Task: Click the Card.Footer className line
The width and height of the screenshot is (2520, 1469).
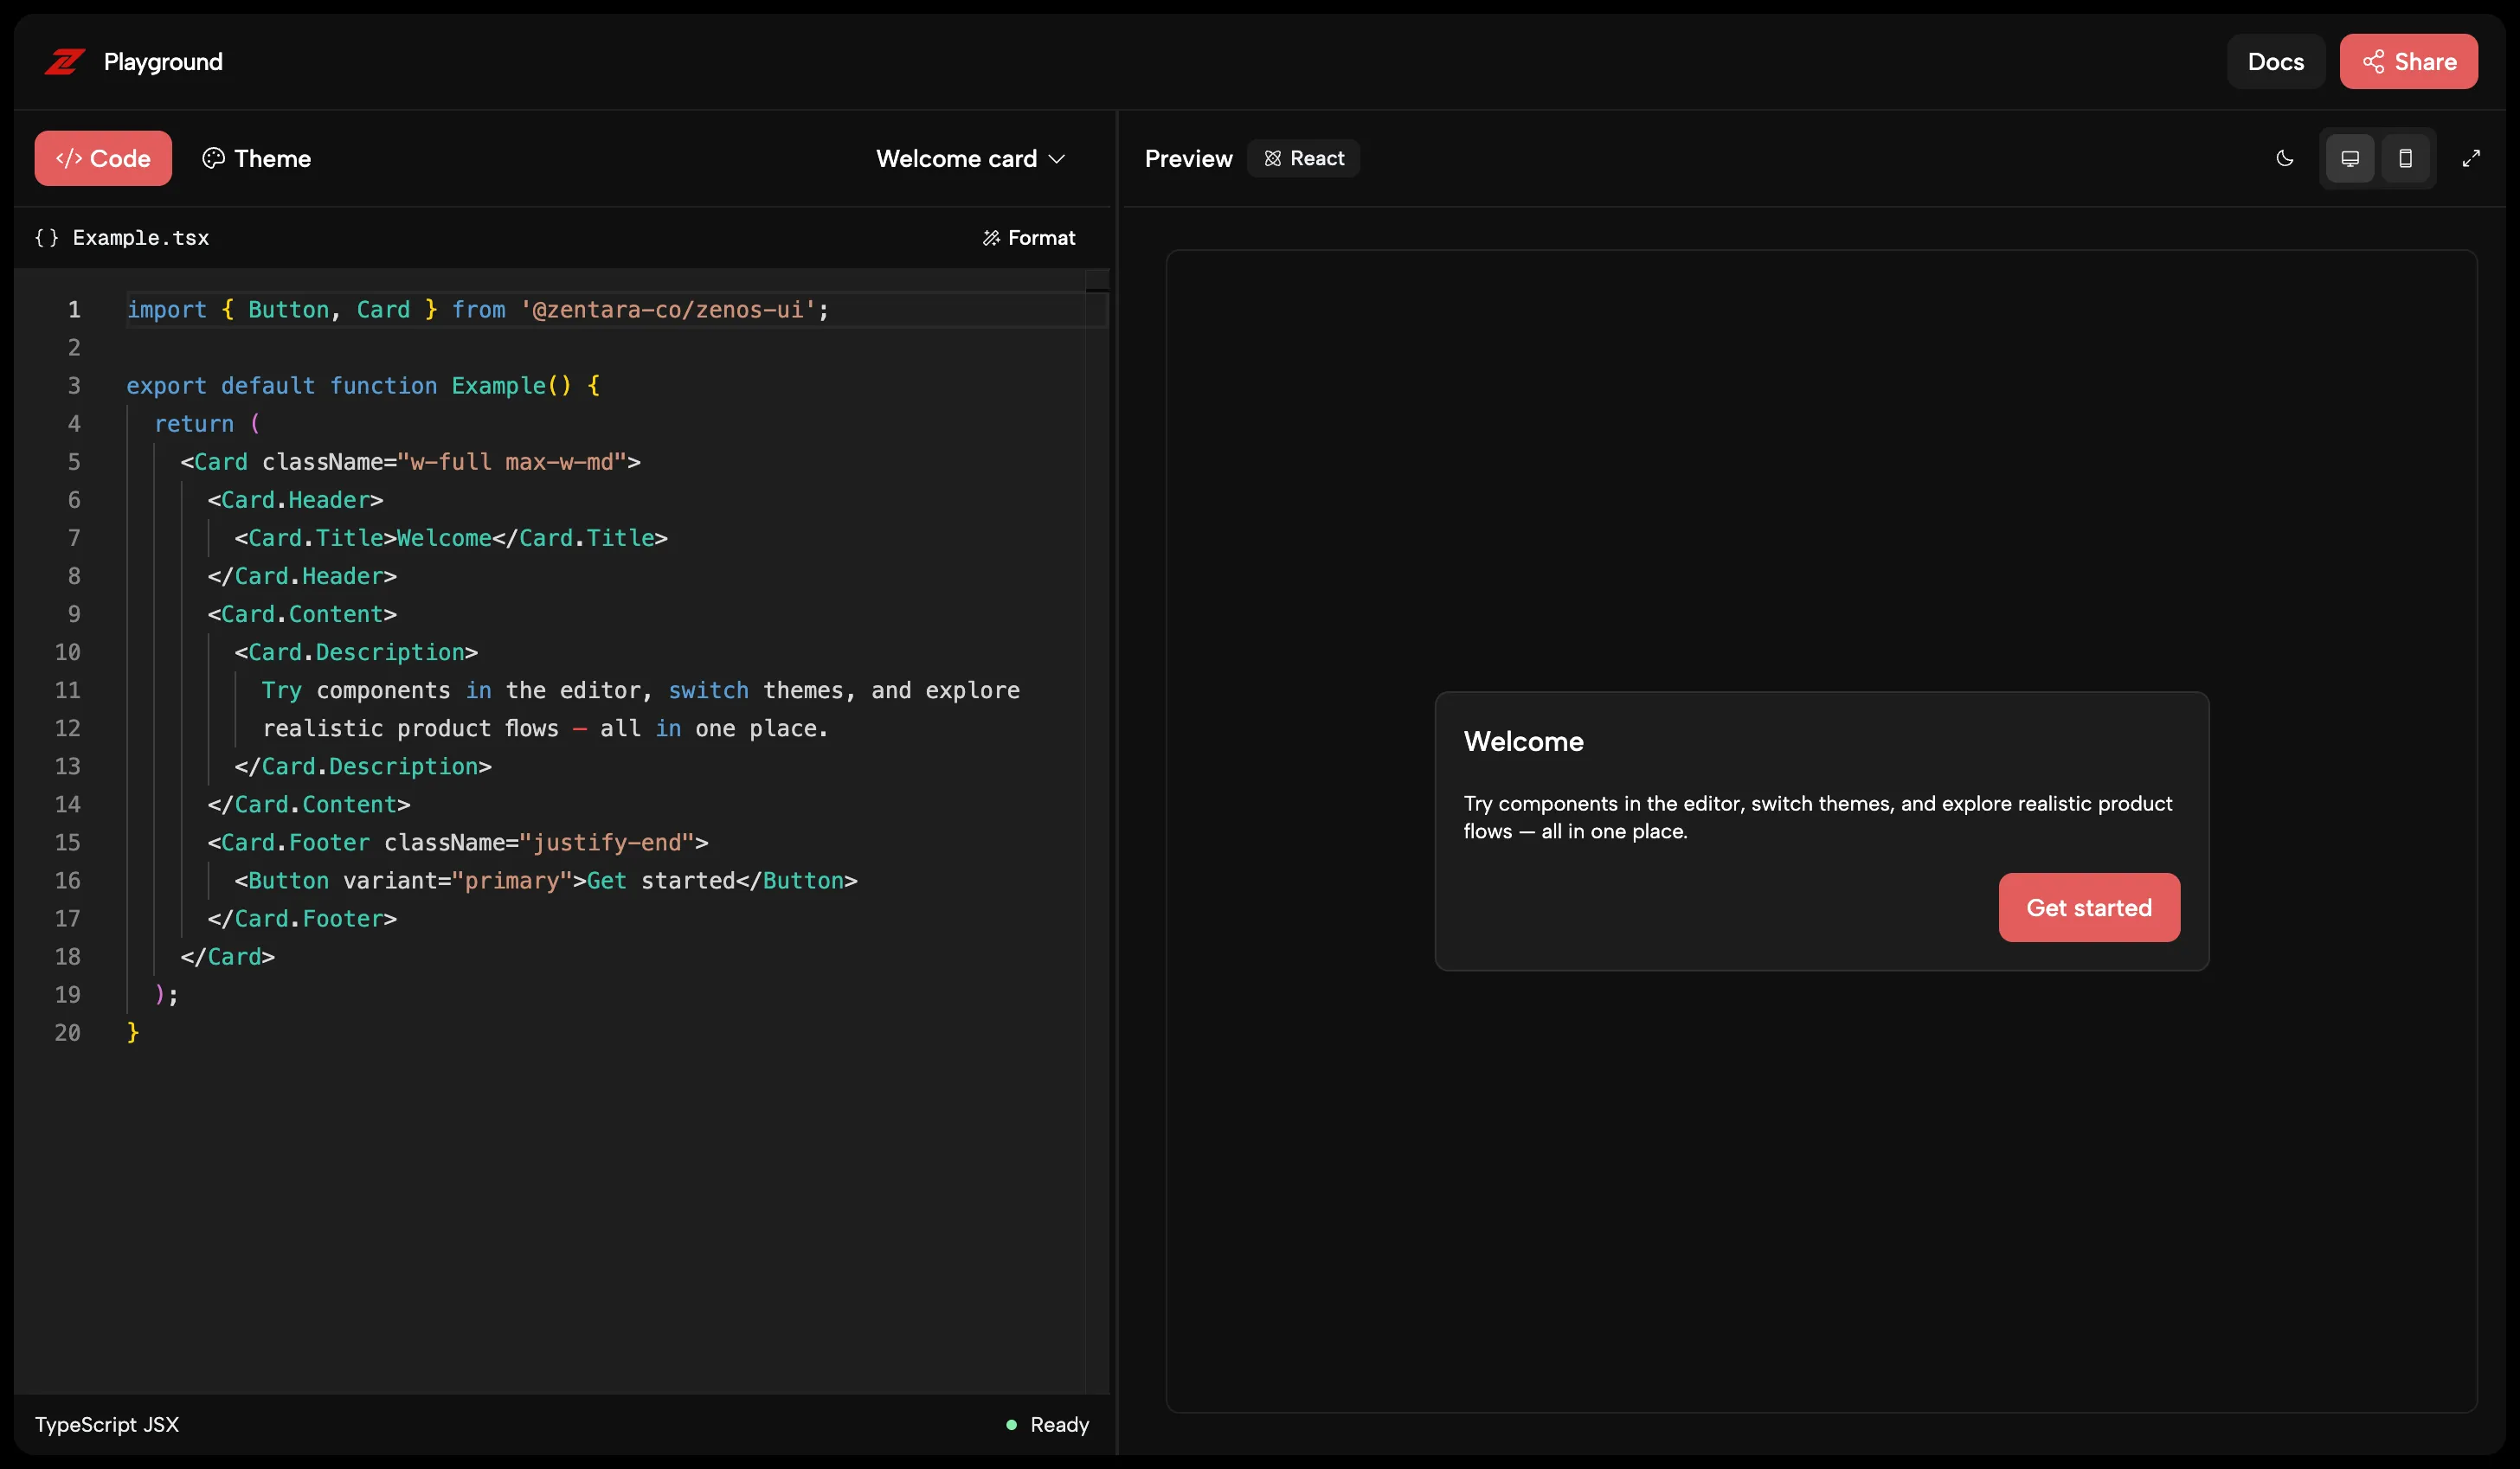Action: click(458, 843)
